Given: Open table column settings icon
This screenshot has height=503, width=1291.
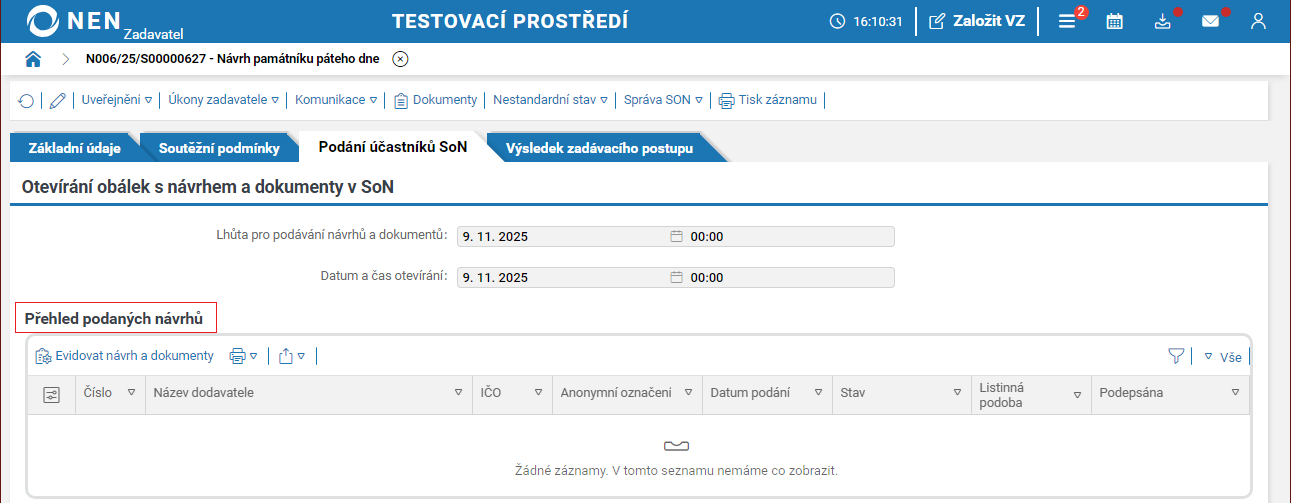Looking at the screenshot, I should 52,394.
